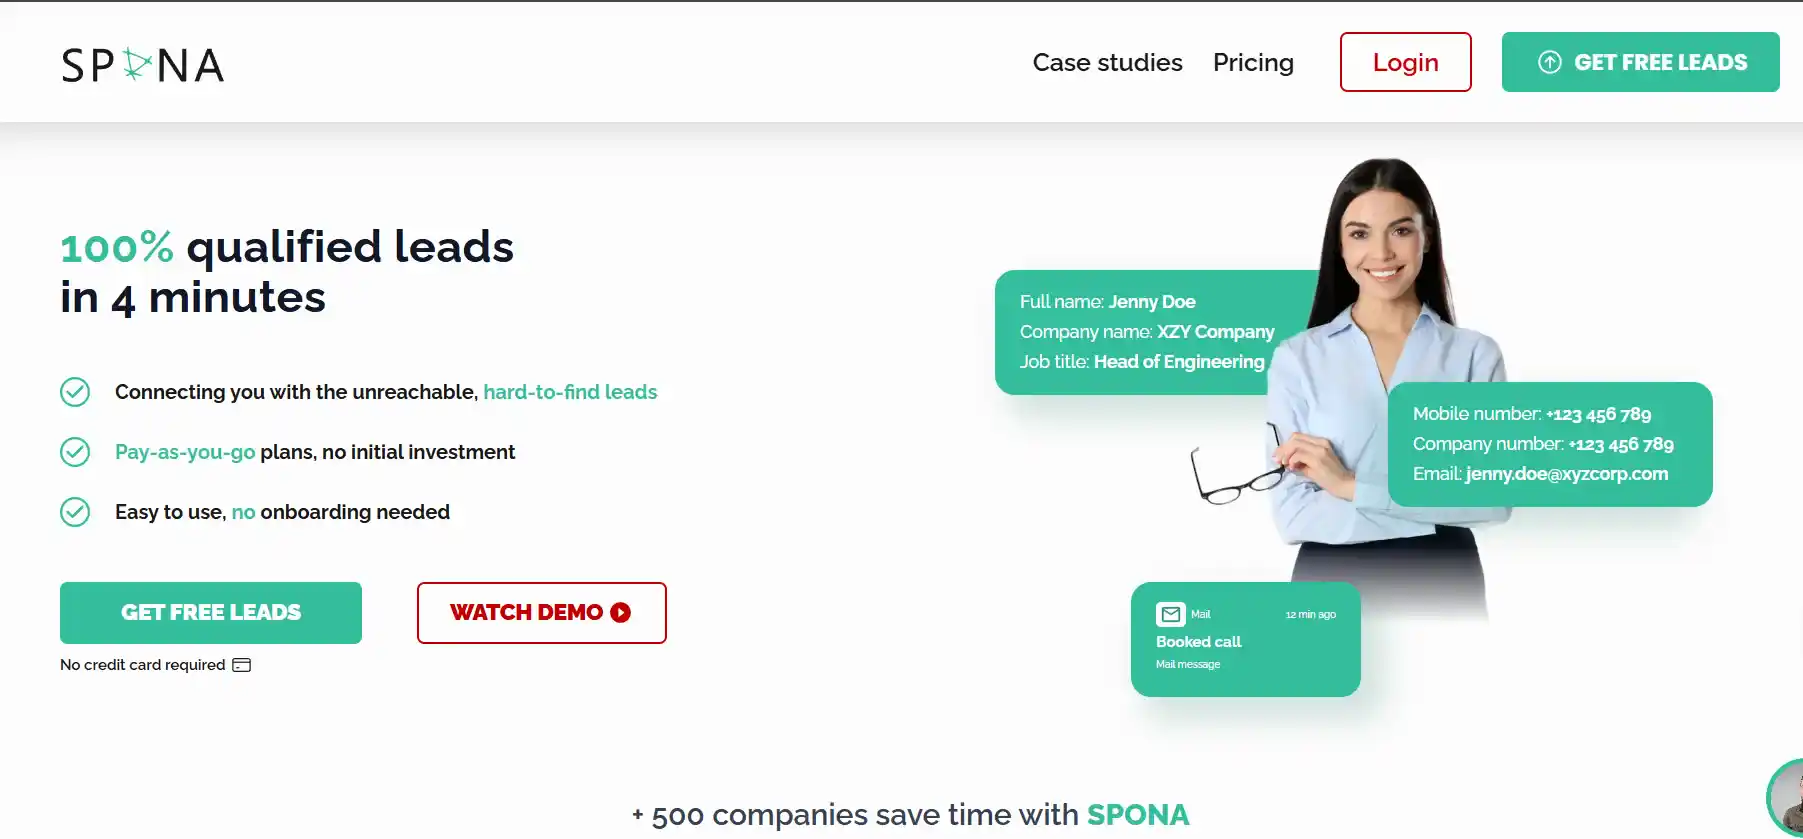Click the Pay-as-you-go highlighted text
Viewport: 1803px width, 839px height.
coord(185,452)
